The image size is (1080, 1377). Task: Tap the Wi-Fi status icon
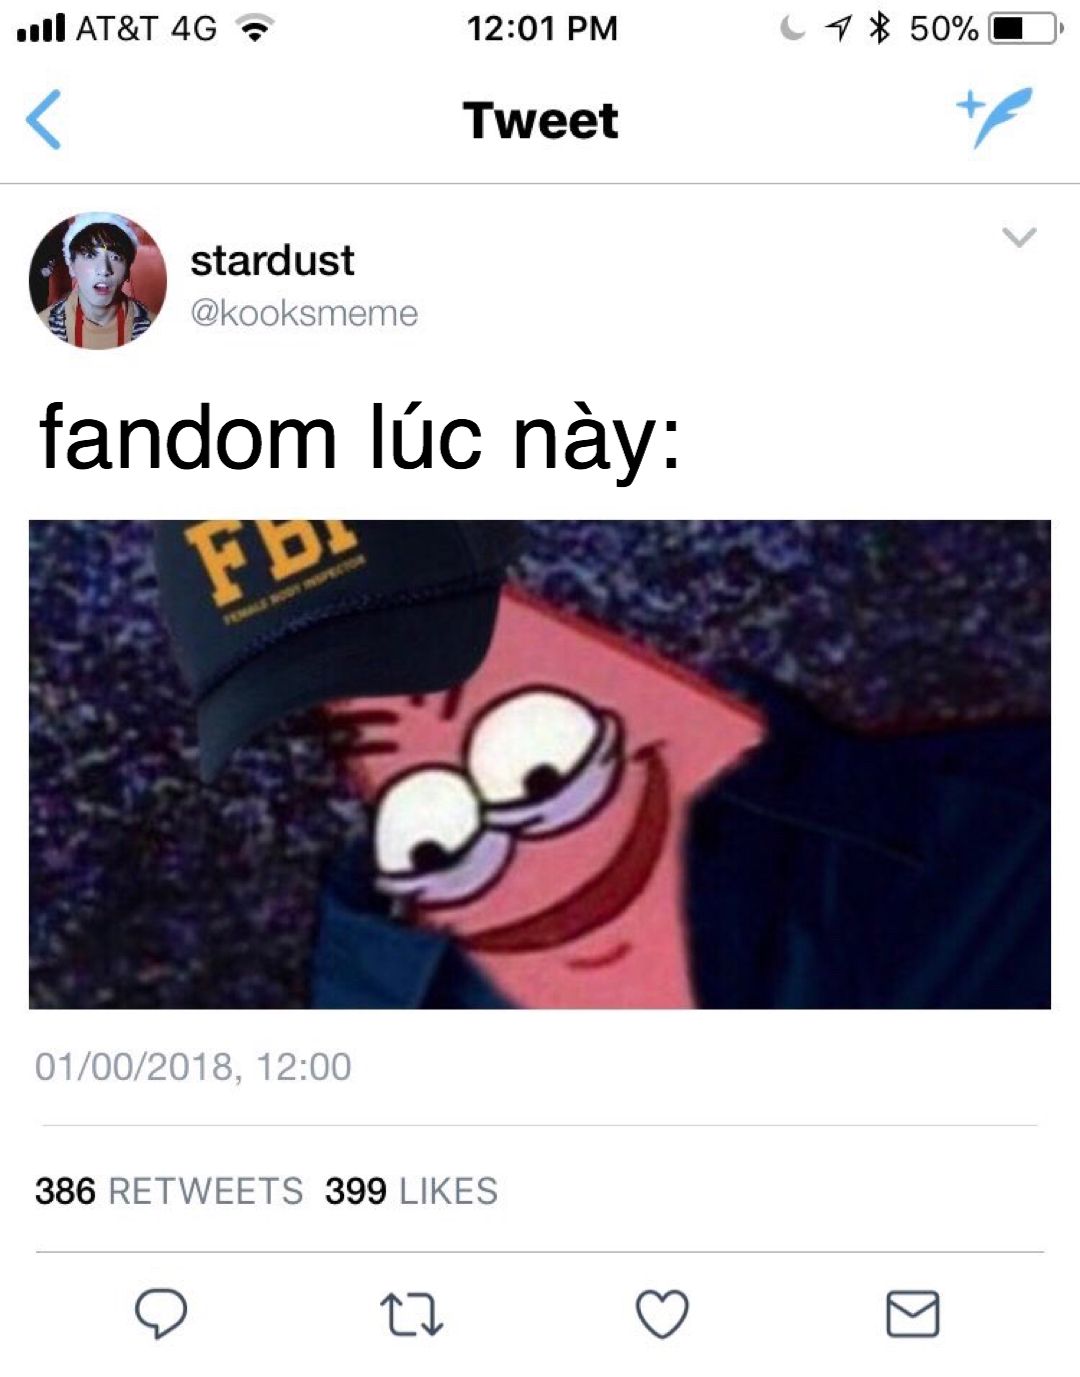(255, 29)
